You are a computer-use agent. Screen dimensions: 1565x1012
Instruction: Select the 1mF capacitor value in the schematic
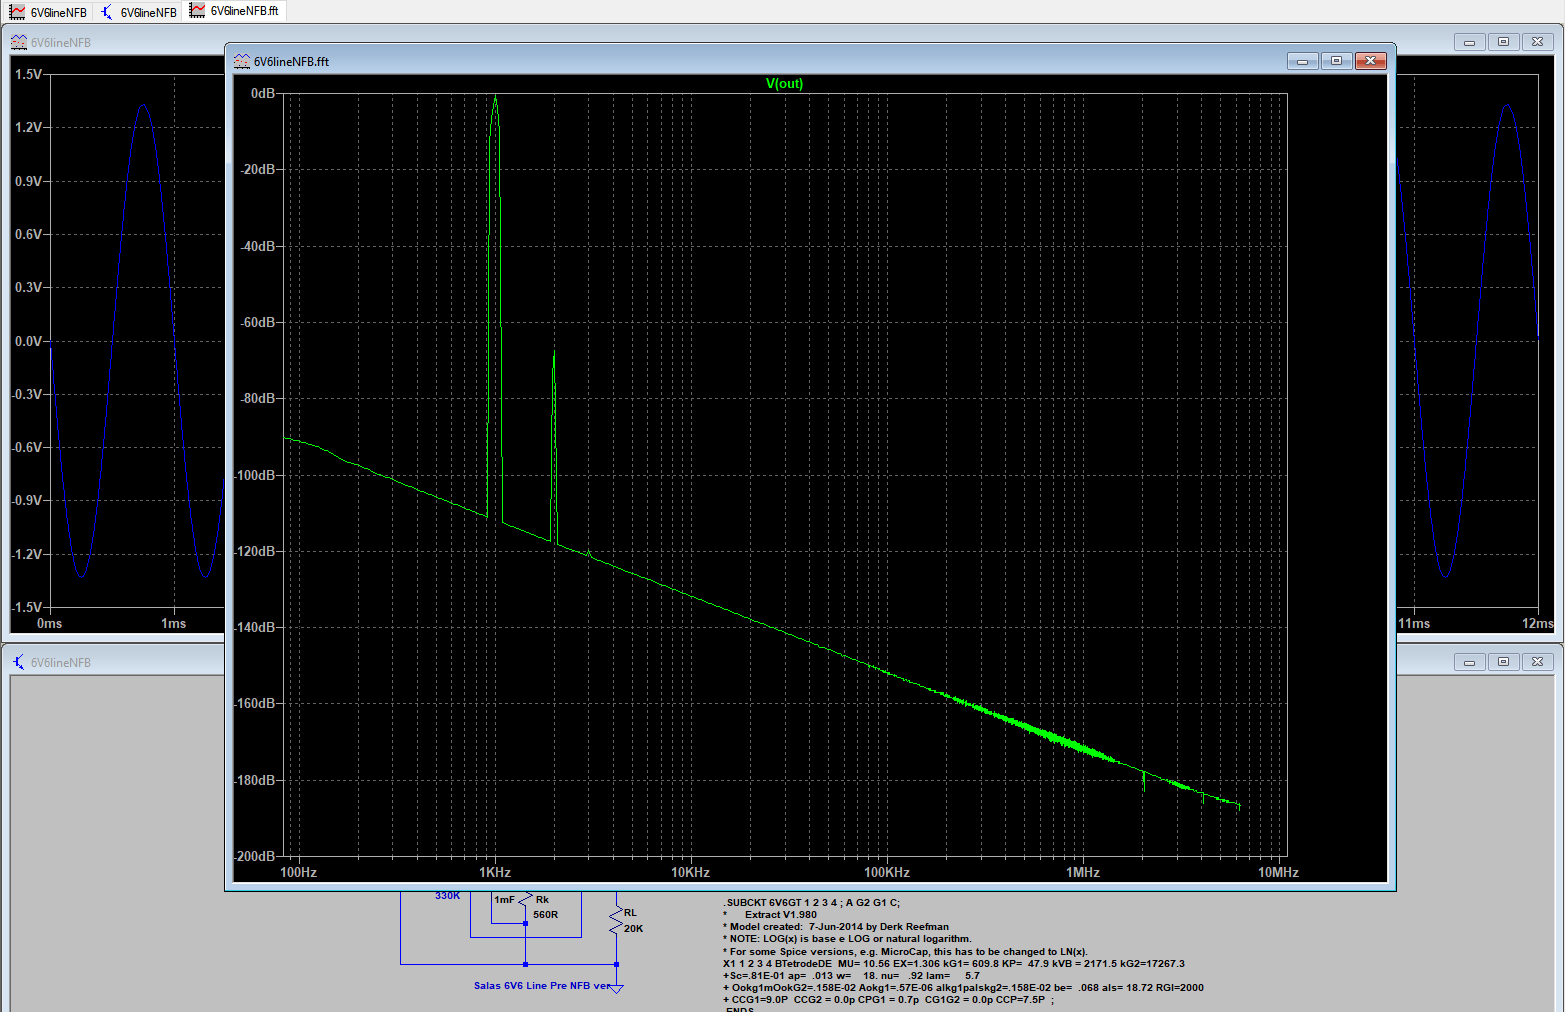coord(504,899)
